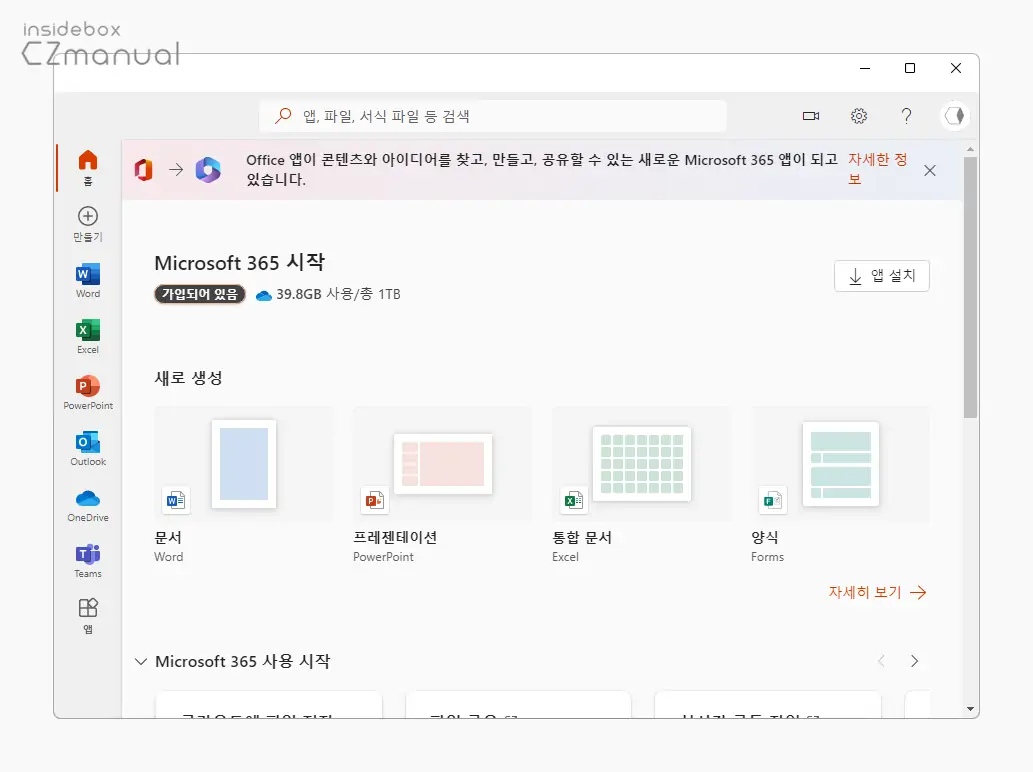Launch Word from the sidebar

click(88, 281)
